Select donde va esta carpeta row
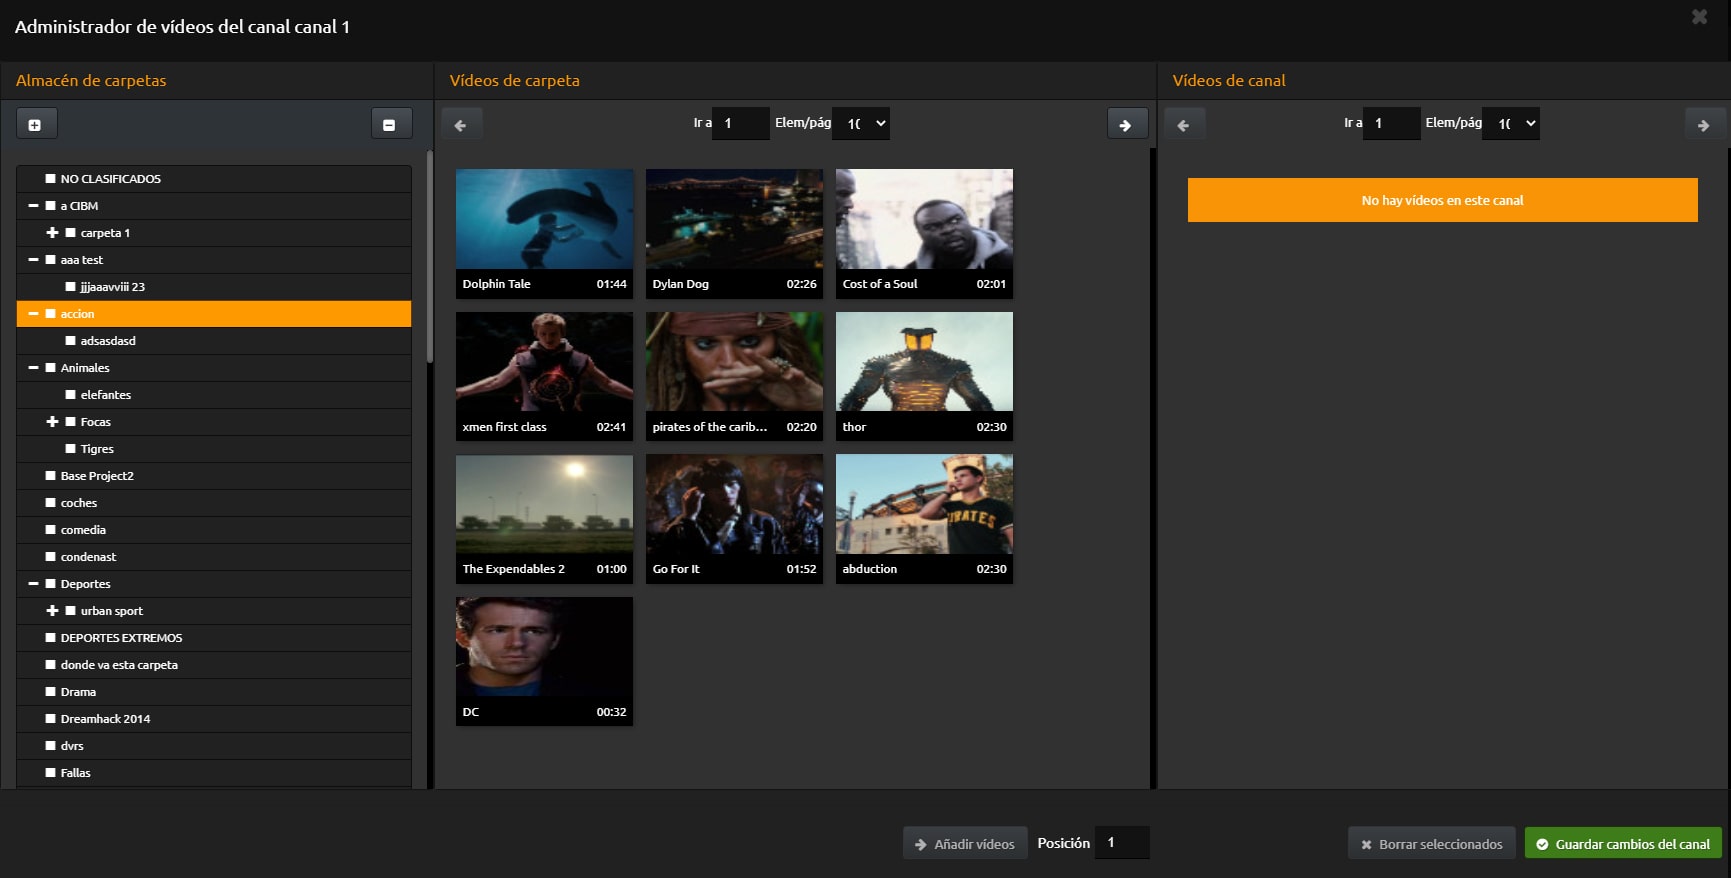 pyautogui.click(x=214, y=664)
